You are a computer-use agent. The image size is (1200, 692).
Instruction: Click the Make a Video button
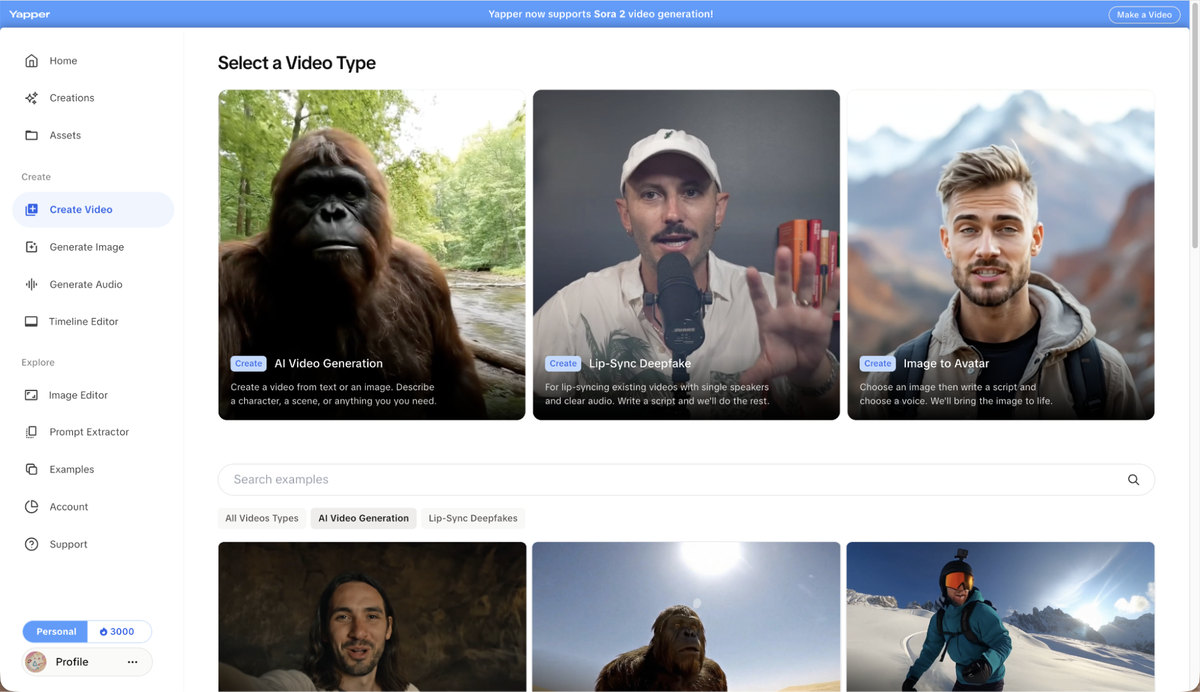point(1144,14)
